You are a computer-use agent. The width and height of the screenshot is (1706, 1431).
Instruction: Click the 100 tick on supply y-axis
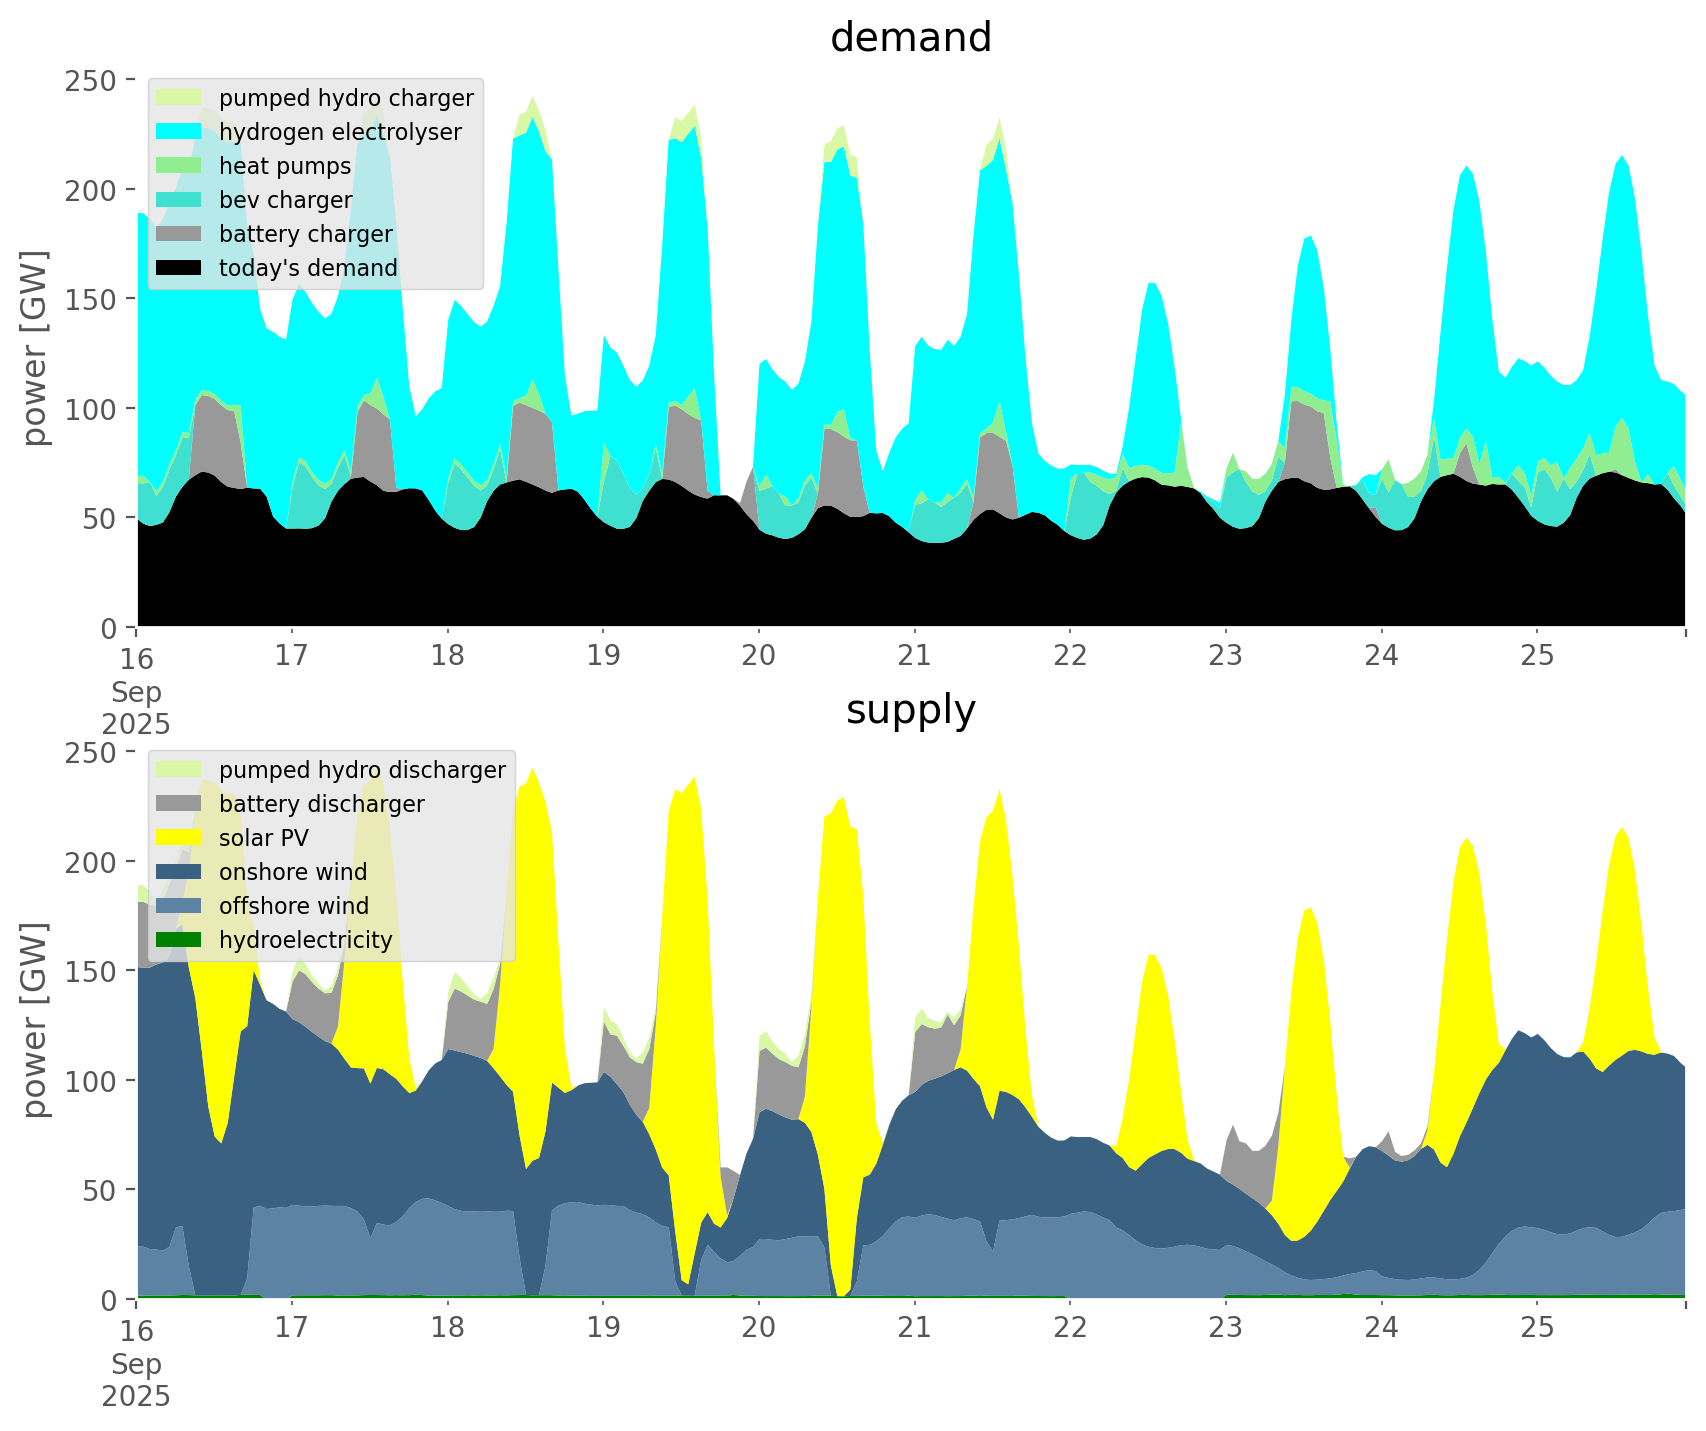tap(92, 1081)
